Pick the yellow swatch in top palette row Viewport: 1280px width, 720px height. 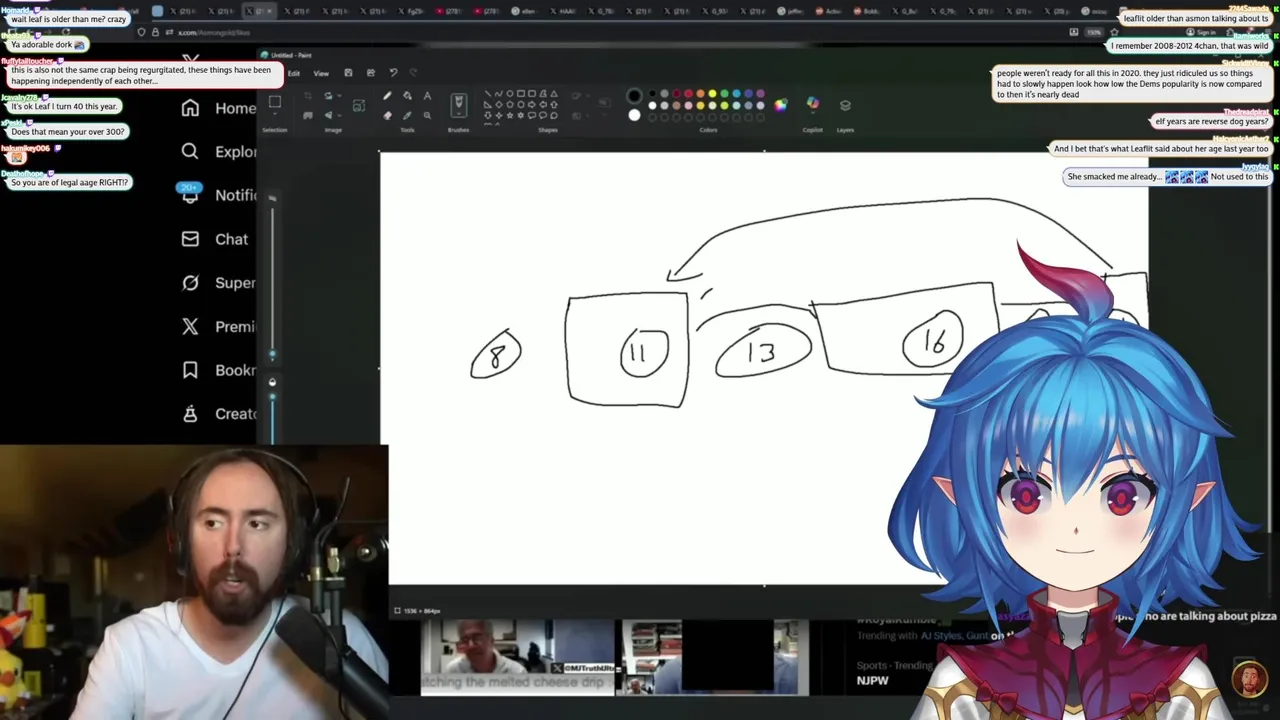[712, 93]
